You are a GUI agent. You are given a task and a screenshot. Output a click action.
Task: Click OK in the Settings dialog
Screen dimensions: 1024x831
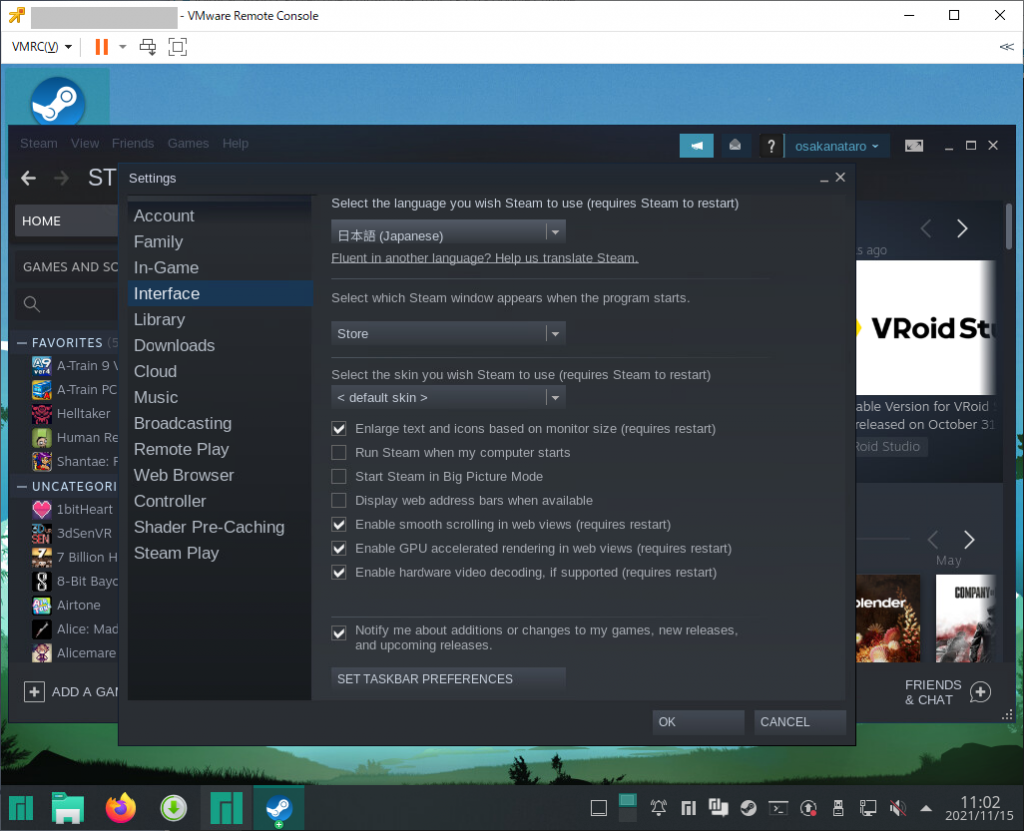[x=698, y=722]
